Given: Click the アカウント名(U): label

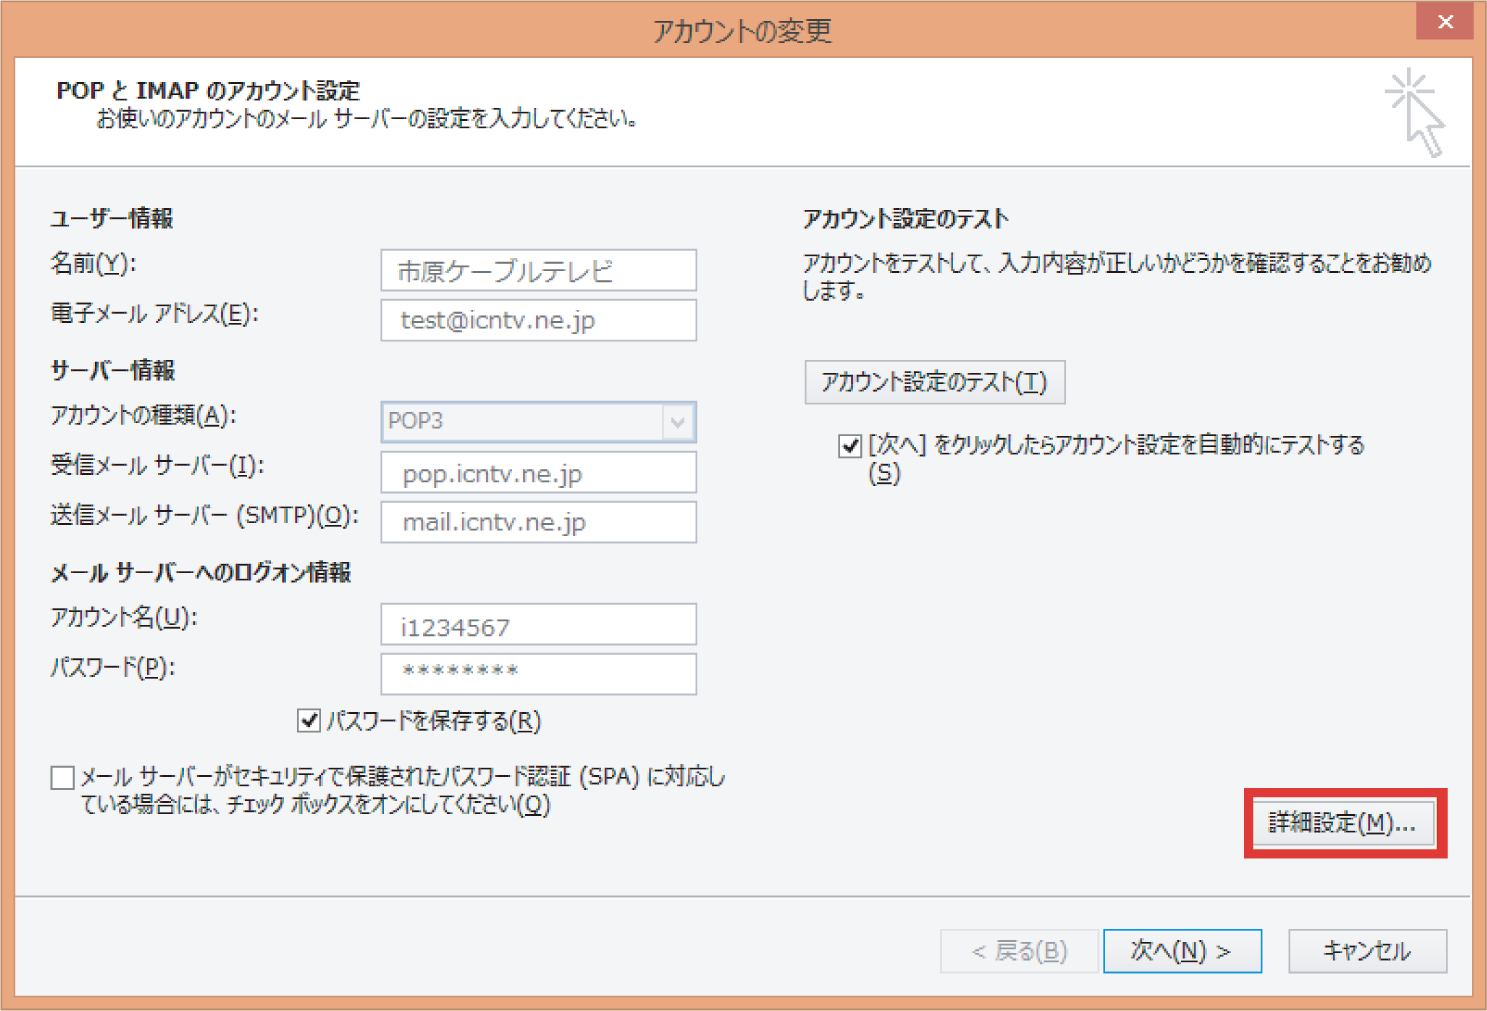Looking at the screenshot, I should [125, 617].
